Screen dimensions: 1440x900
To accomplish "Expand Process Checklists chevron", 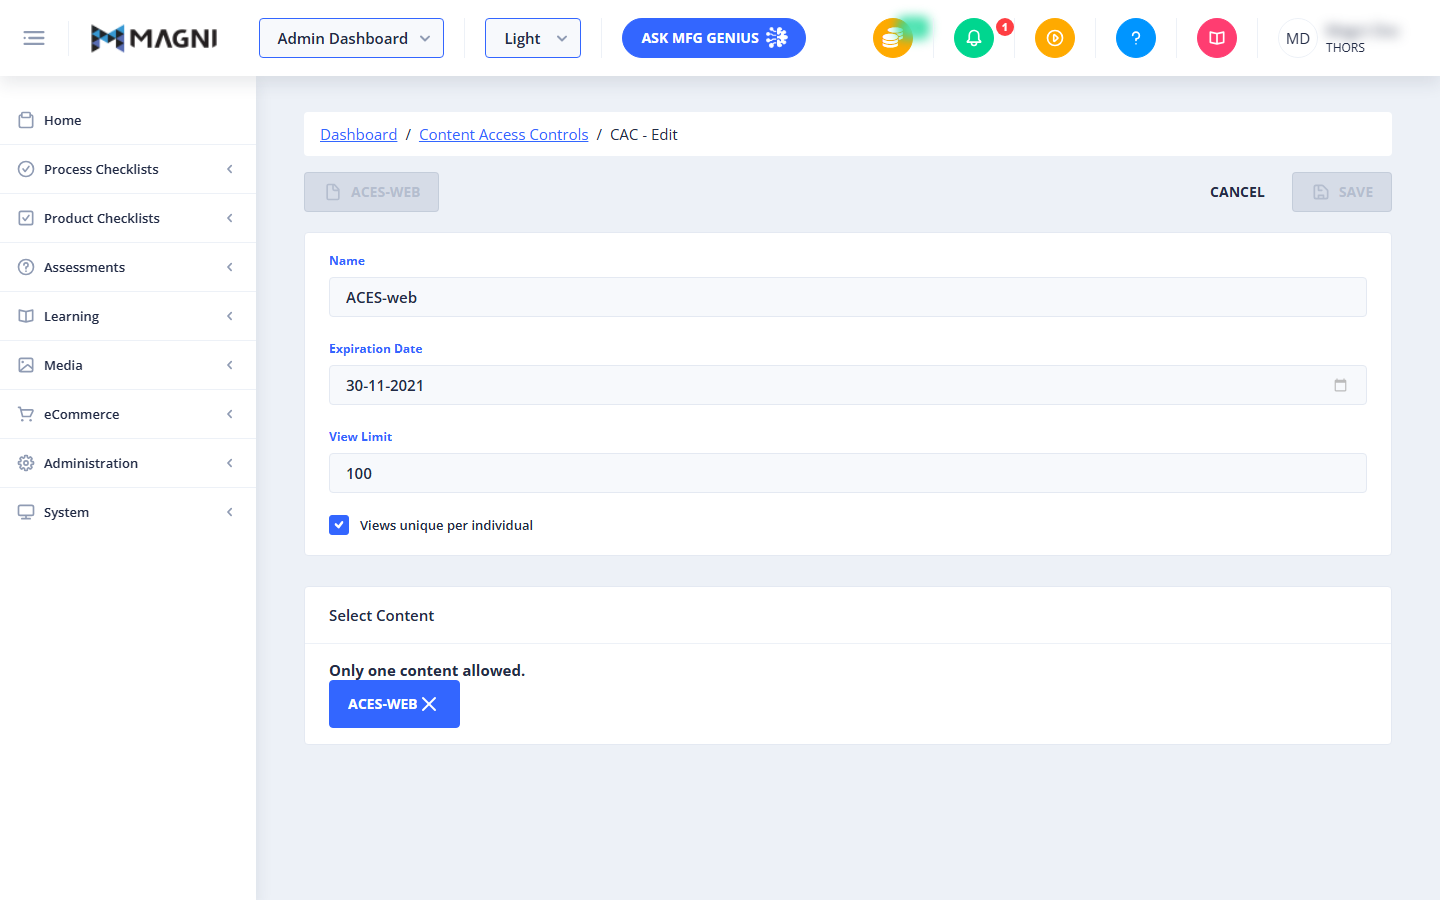I will tap(230, 169).
